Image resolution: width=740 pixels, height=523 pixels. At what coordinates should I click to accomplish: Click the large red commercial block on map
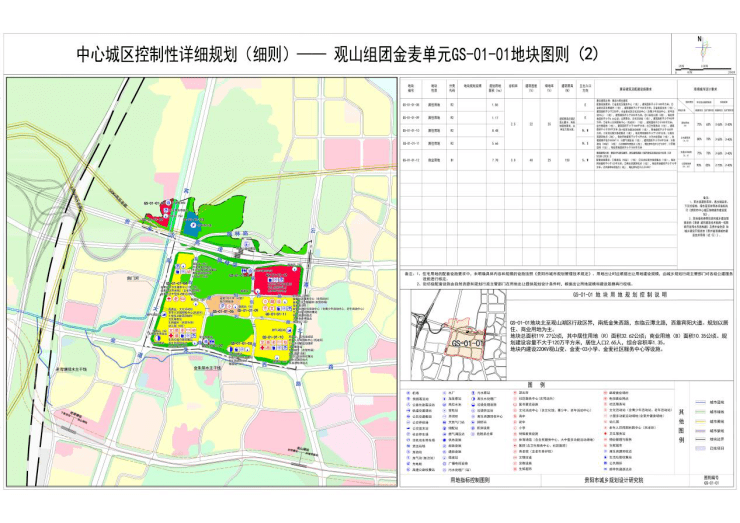(x=278, y=280)
